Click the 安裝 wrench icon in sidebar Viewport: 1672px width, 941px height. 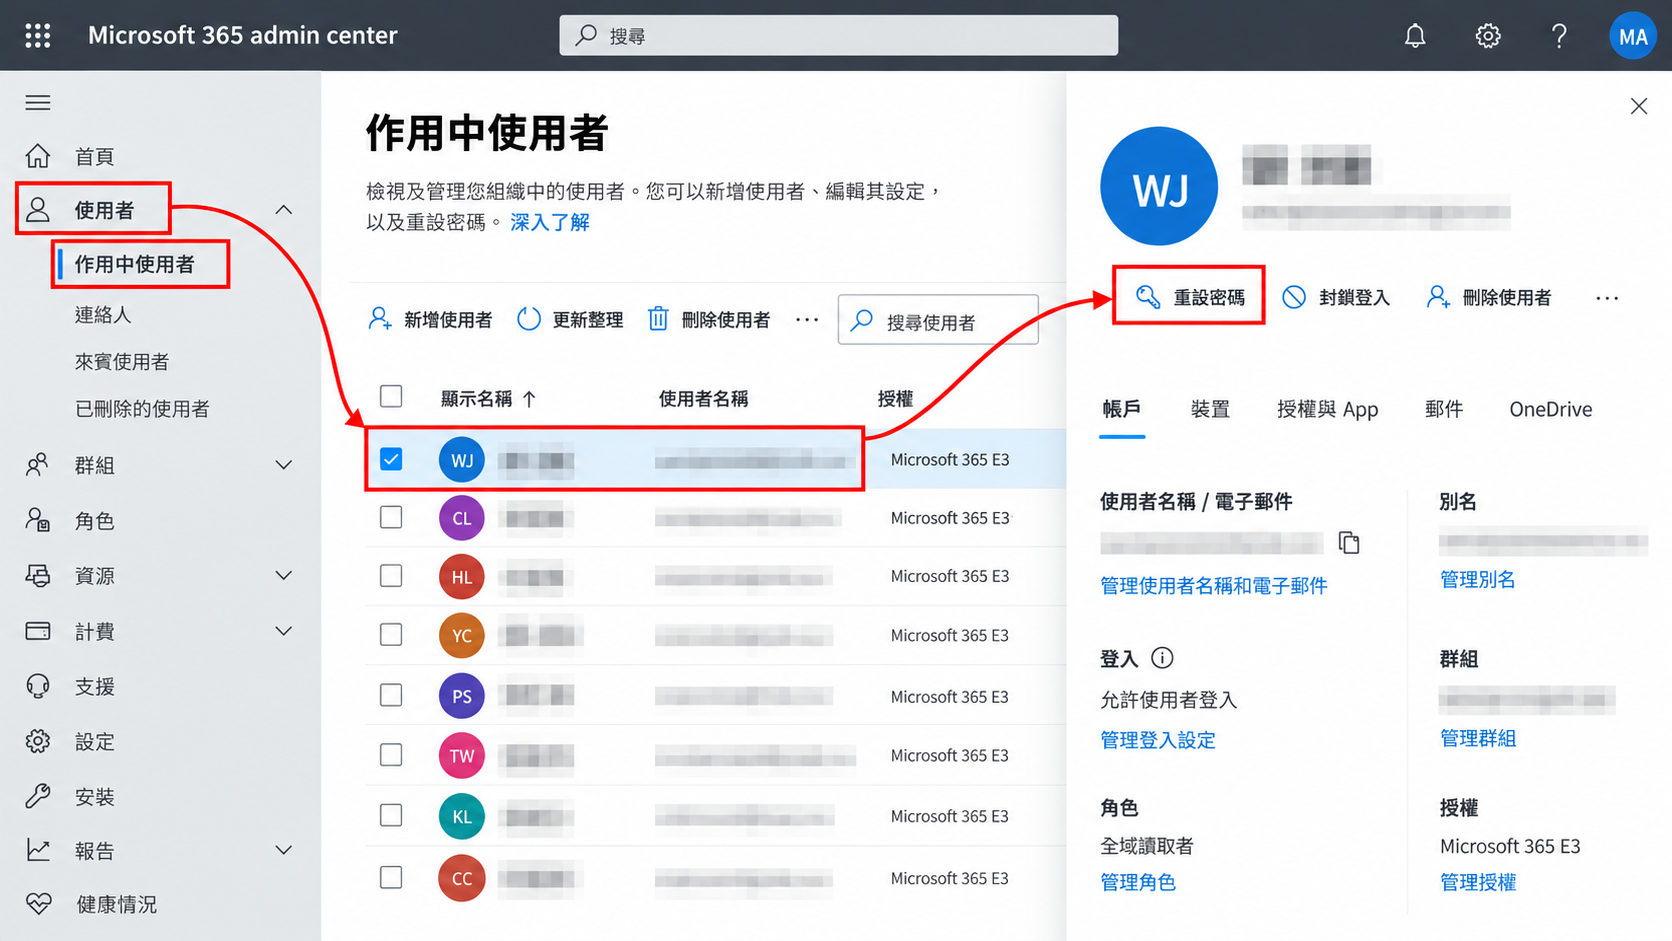[x=38, y=796]
